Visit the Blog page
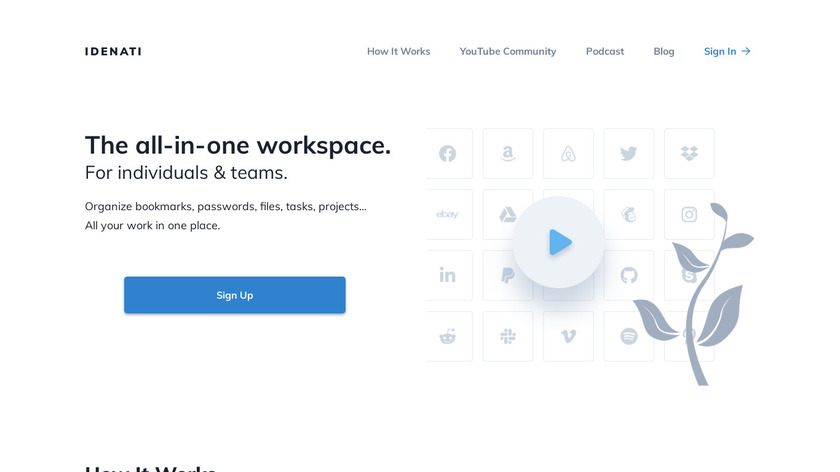 (664, 51)
